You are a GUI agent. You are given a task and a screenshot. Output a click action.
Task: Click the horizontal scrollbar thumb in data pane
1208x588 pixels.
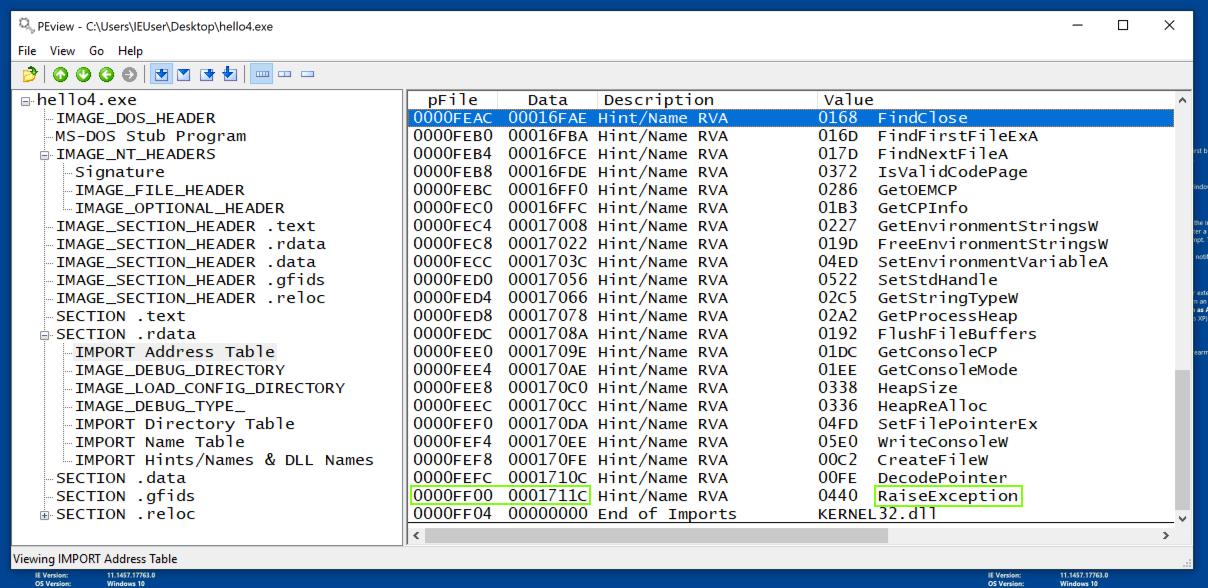656,535
